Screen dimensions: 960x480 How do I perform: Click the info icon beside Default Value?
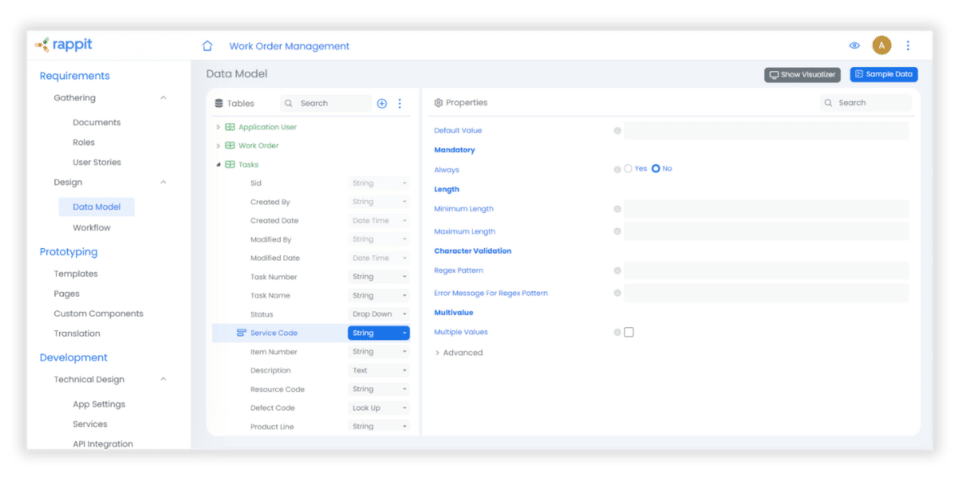coord(617,131)
